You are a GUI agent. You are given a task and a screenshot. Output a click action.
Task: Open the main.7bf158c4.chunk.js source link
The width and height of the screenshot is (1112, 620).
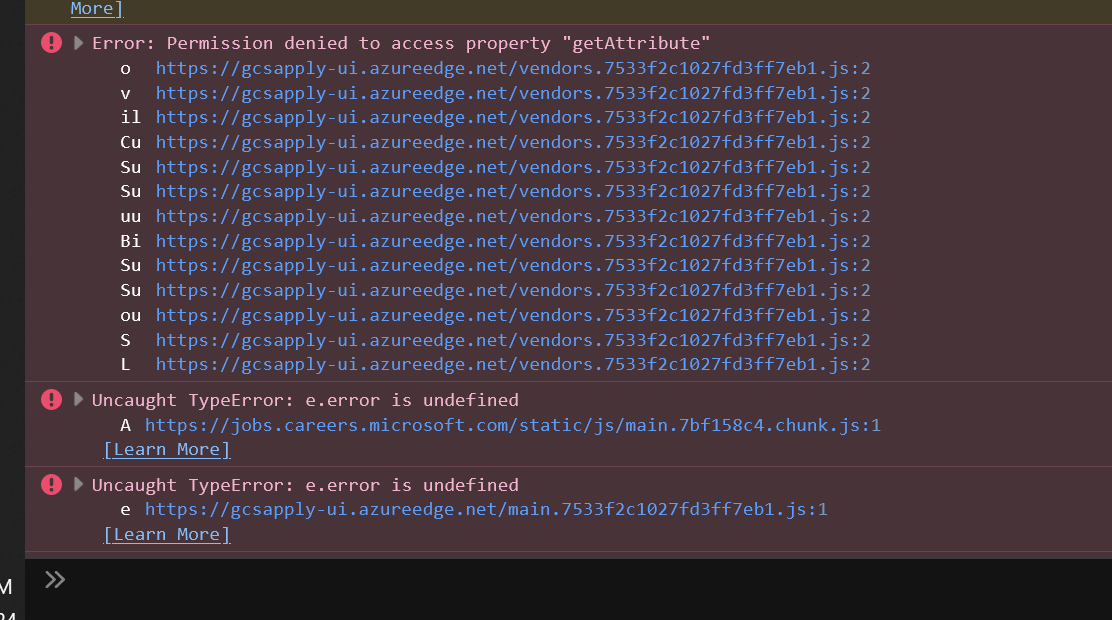pyautogui.click(x=513, y=425)
